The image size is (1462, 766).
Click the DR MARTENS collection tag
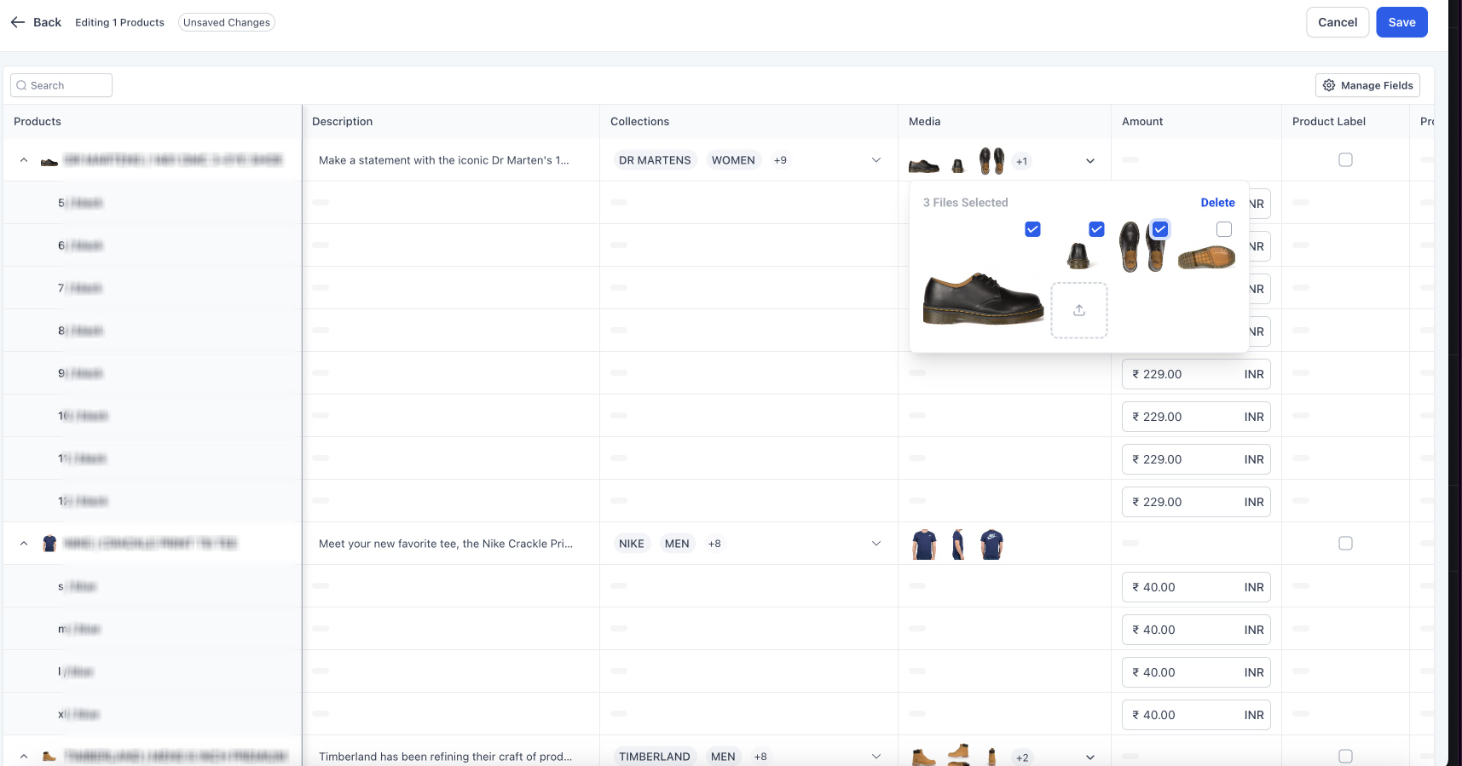(x=654, y=160)
